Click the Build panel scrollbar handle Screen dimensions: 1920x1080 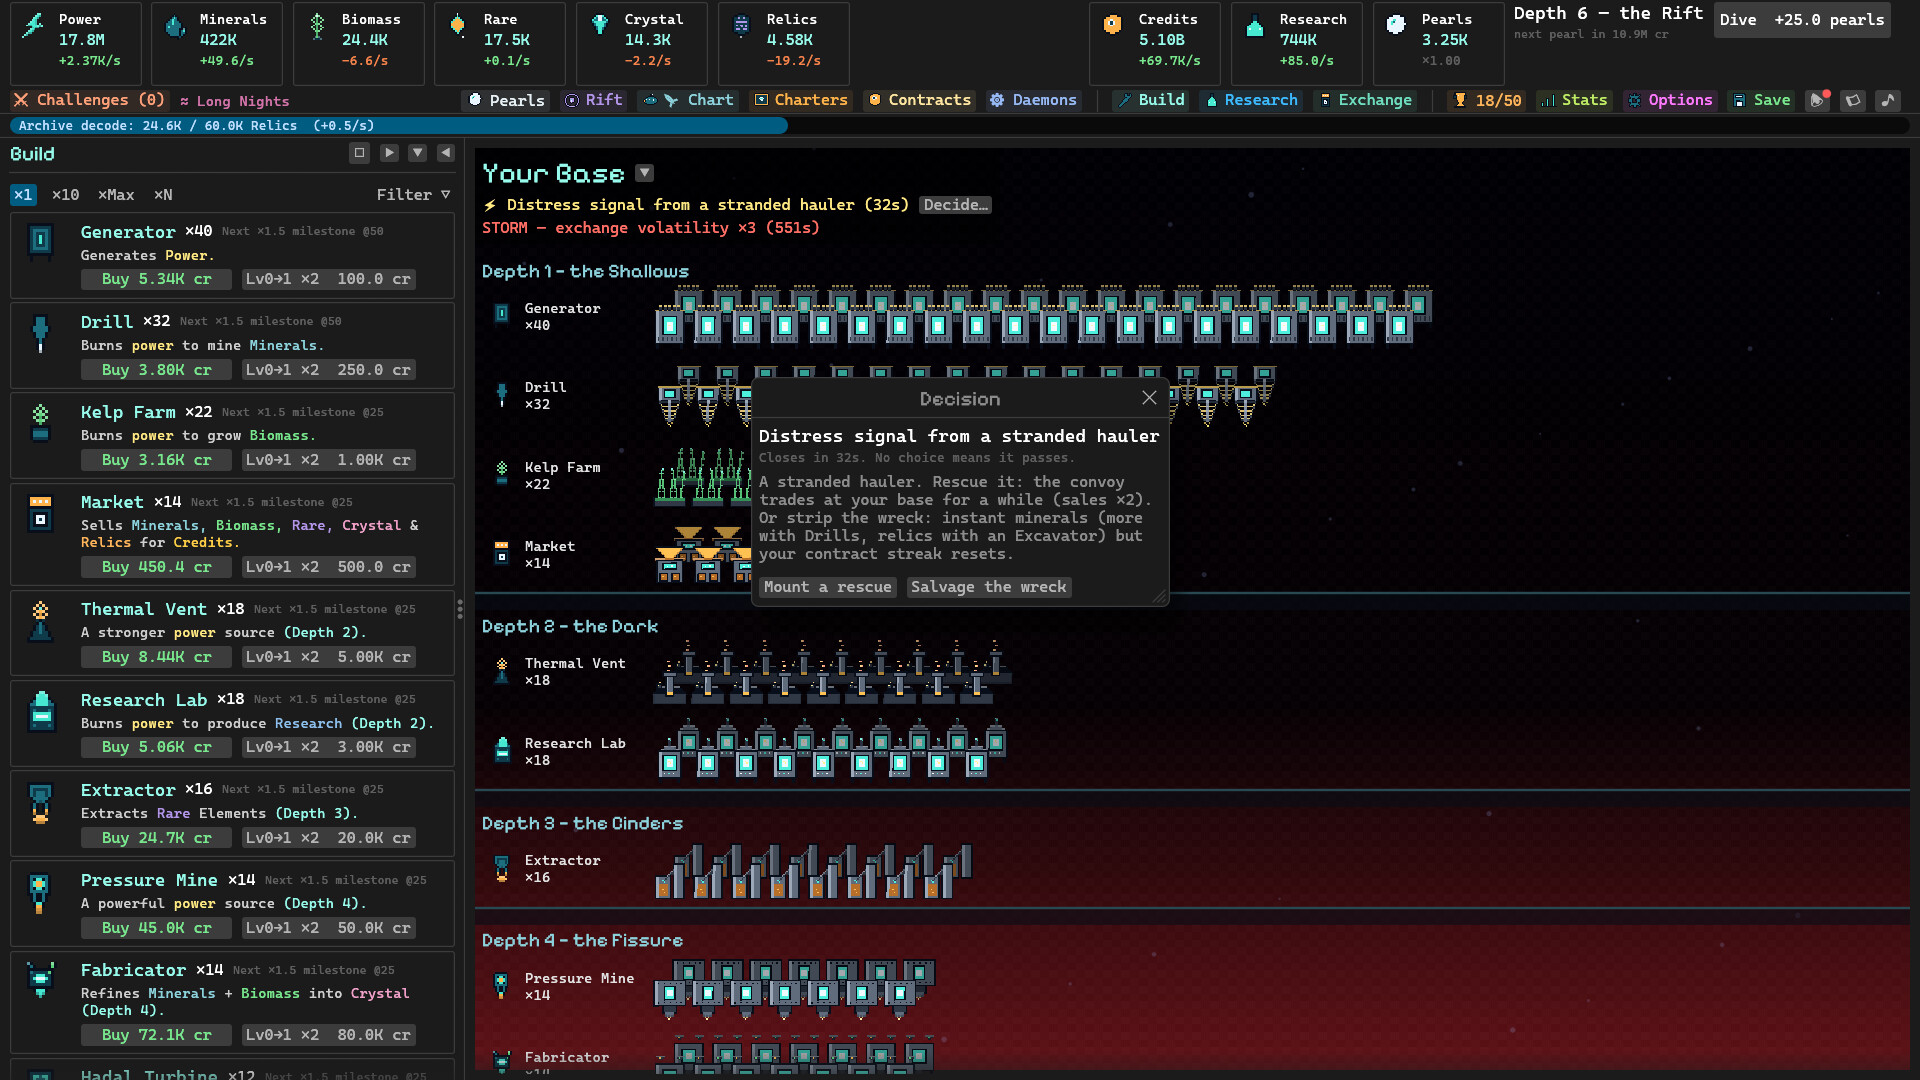pyautogui.click(x=460, y=608)
